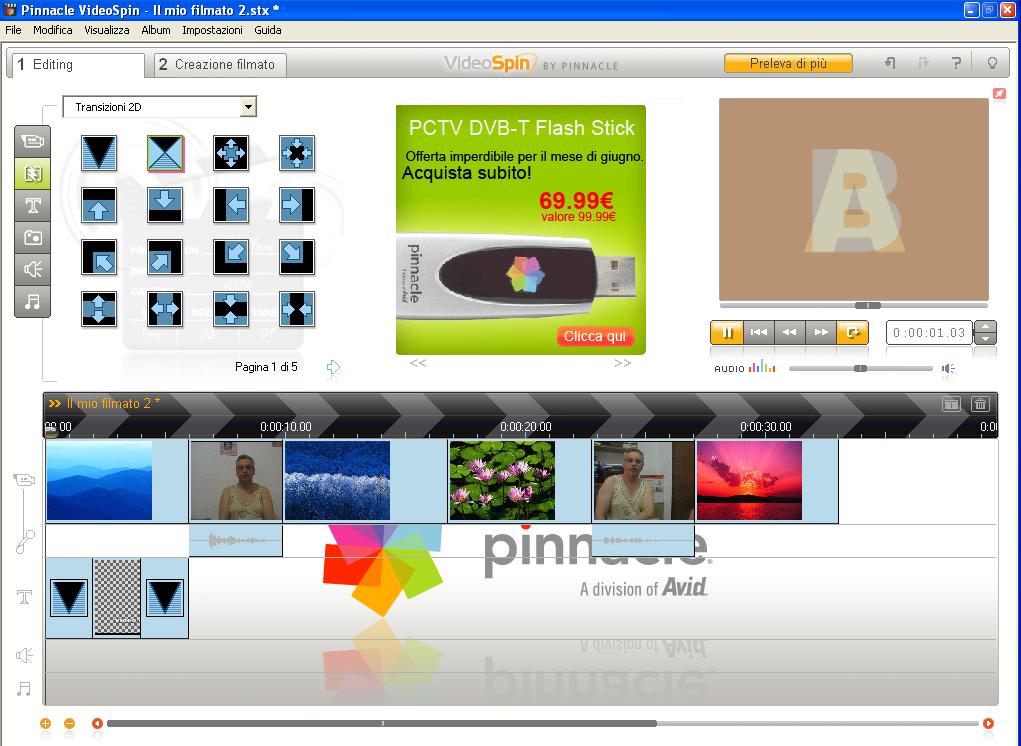Screen dimensions: 1021x746
Task: Choose the diagonal up-right arrow transition
Action: click(165, 257)
